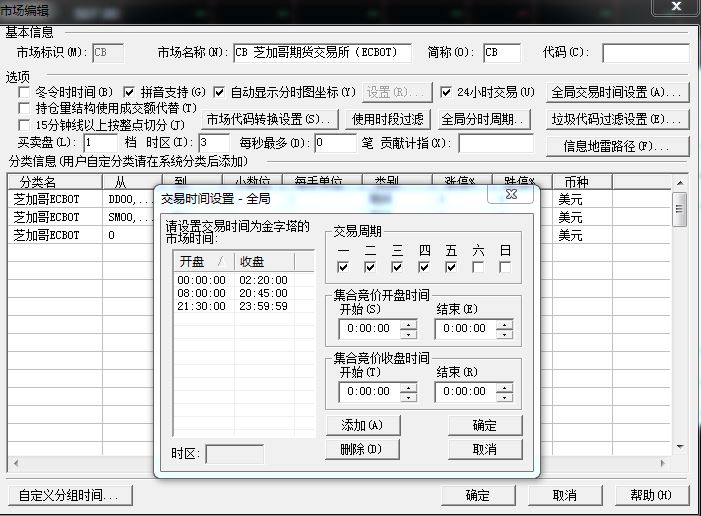Increase the 集合竞价收盘时间 开始 time with up arrow
The height and width of the screenshot is (516, 701).
pyautogui.click(x=407, y=387)
